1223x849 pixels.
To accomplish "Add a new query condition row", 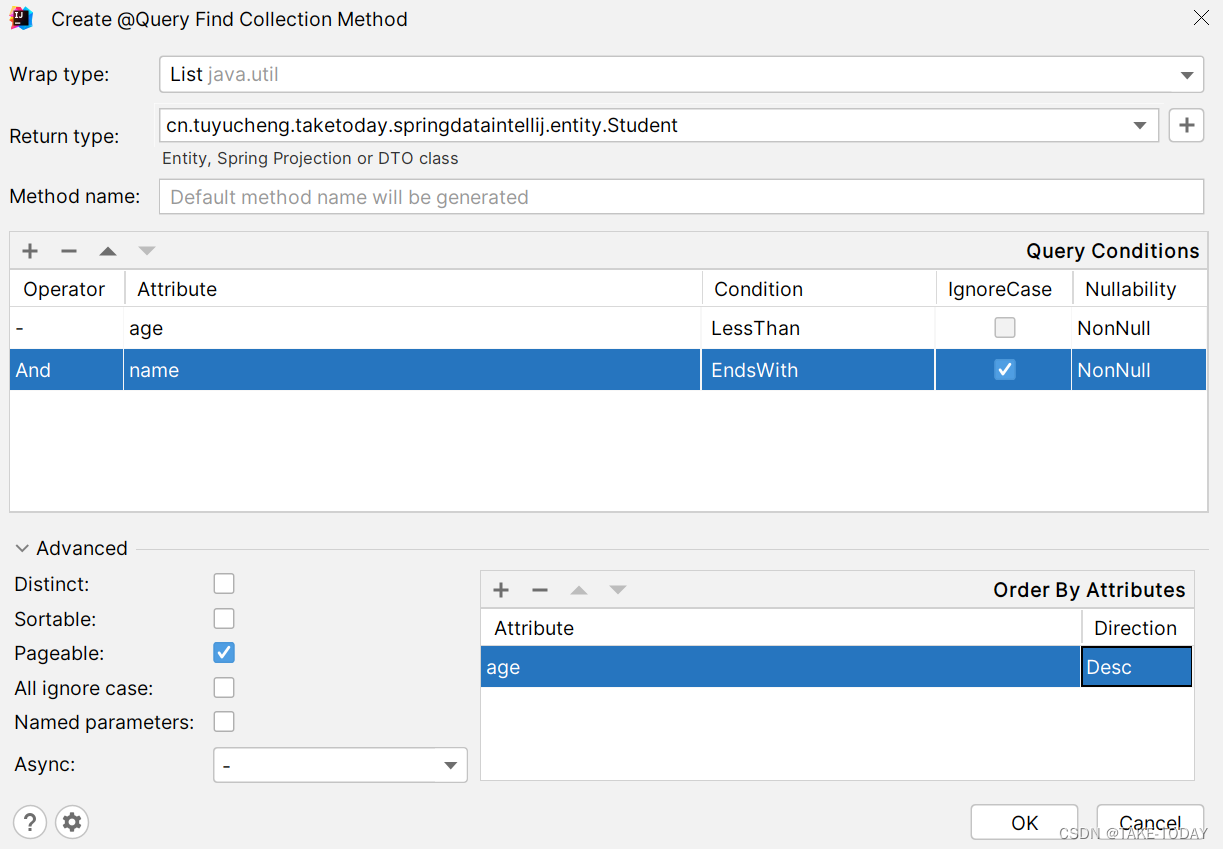I will 30,251.
